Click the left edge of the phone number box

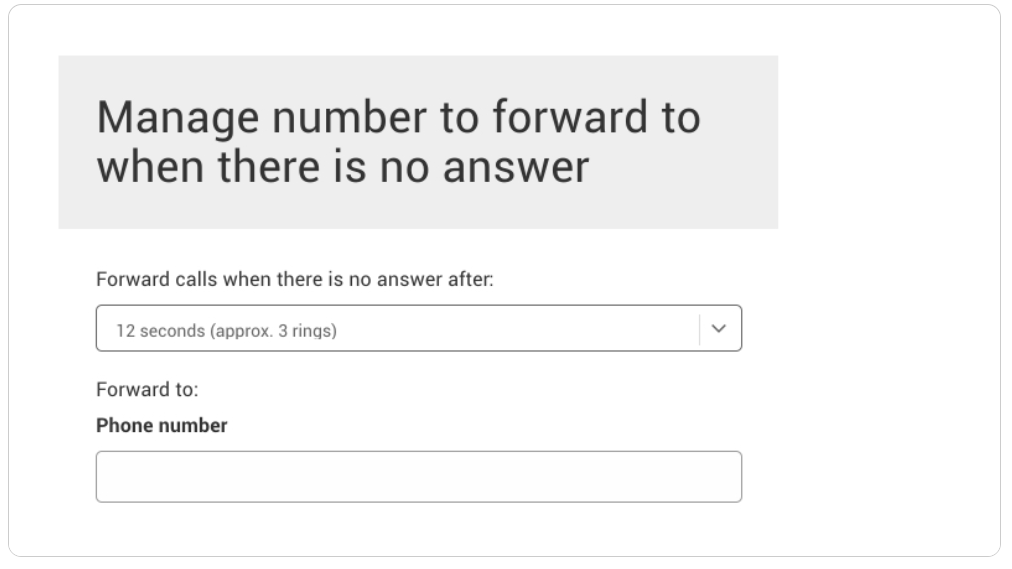coord(105,477)
